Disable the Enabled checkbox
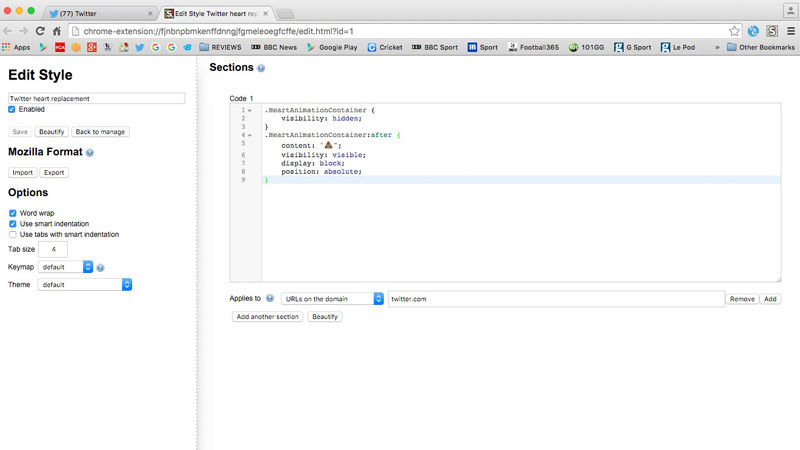The height and width of the screenshot is (450, 800). click(12, 110)
